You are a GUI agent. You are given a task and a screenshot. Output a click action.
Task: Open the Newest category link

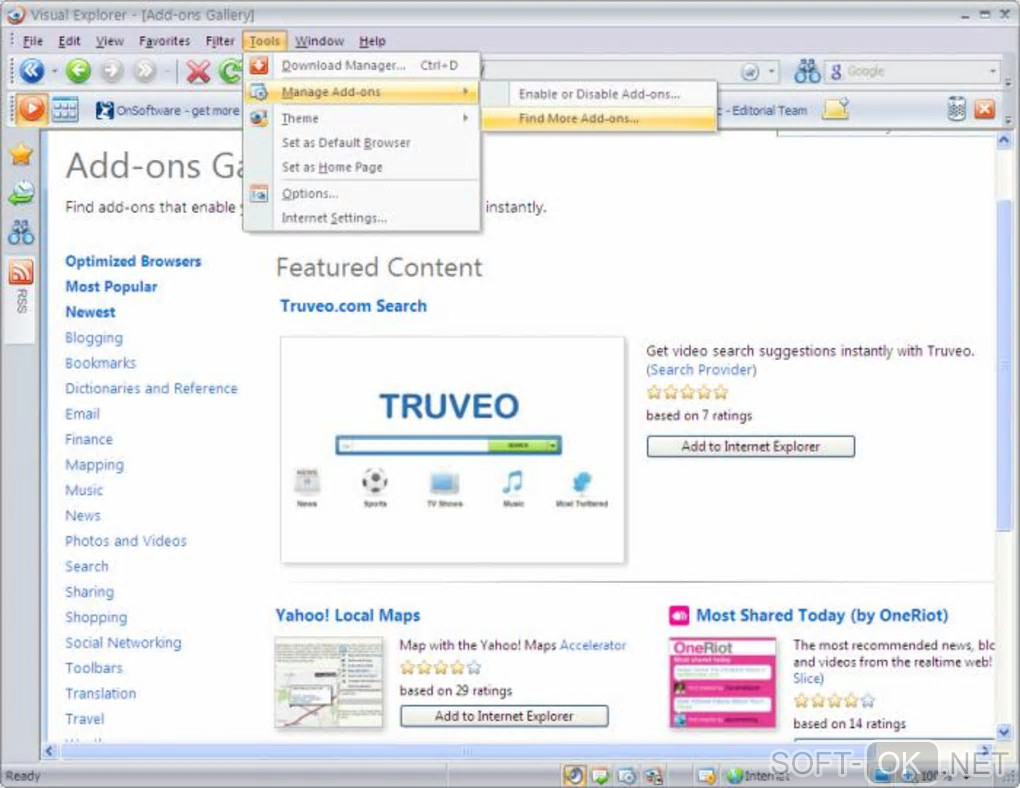(90, 312)
